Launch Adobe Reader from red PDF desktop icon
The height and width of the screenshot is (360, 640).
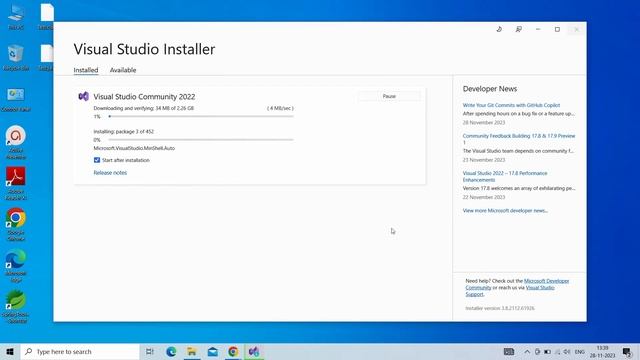point(16,183)
